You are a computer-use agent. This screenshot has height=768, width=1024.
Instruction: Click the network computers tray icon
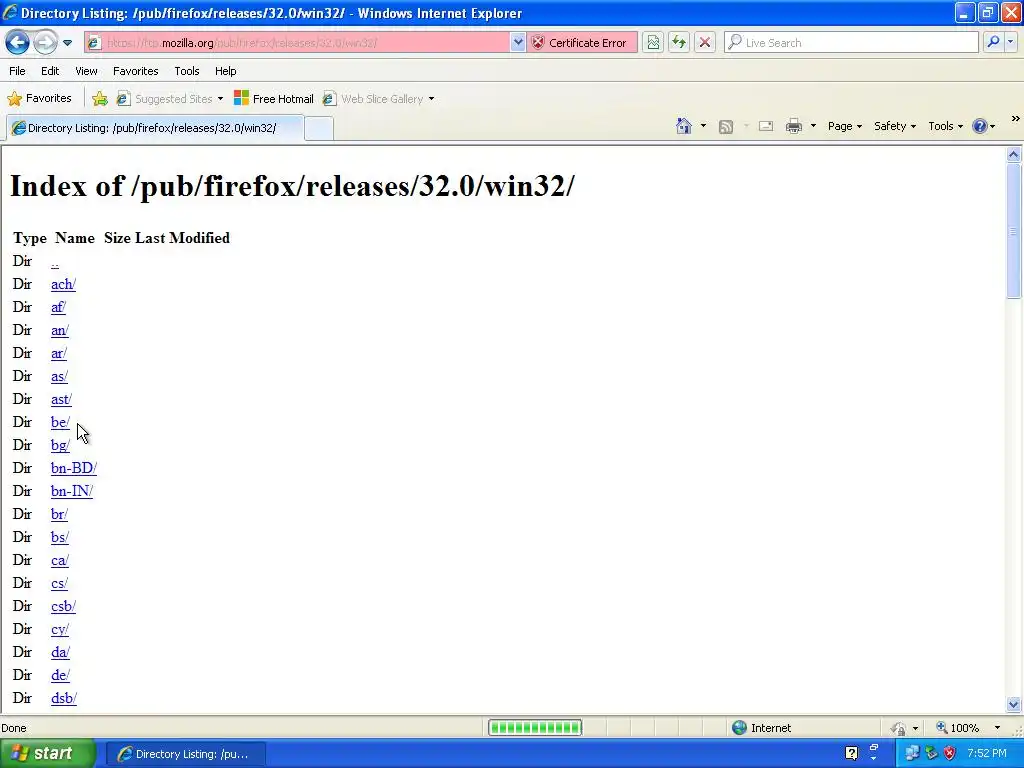pos(912,754)
